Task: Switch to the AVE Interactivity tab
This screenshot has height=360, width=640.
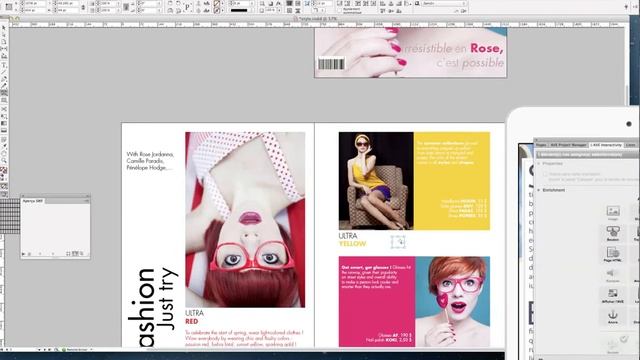Action: (x=606, y=145)
